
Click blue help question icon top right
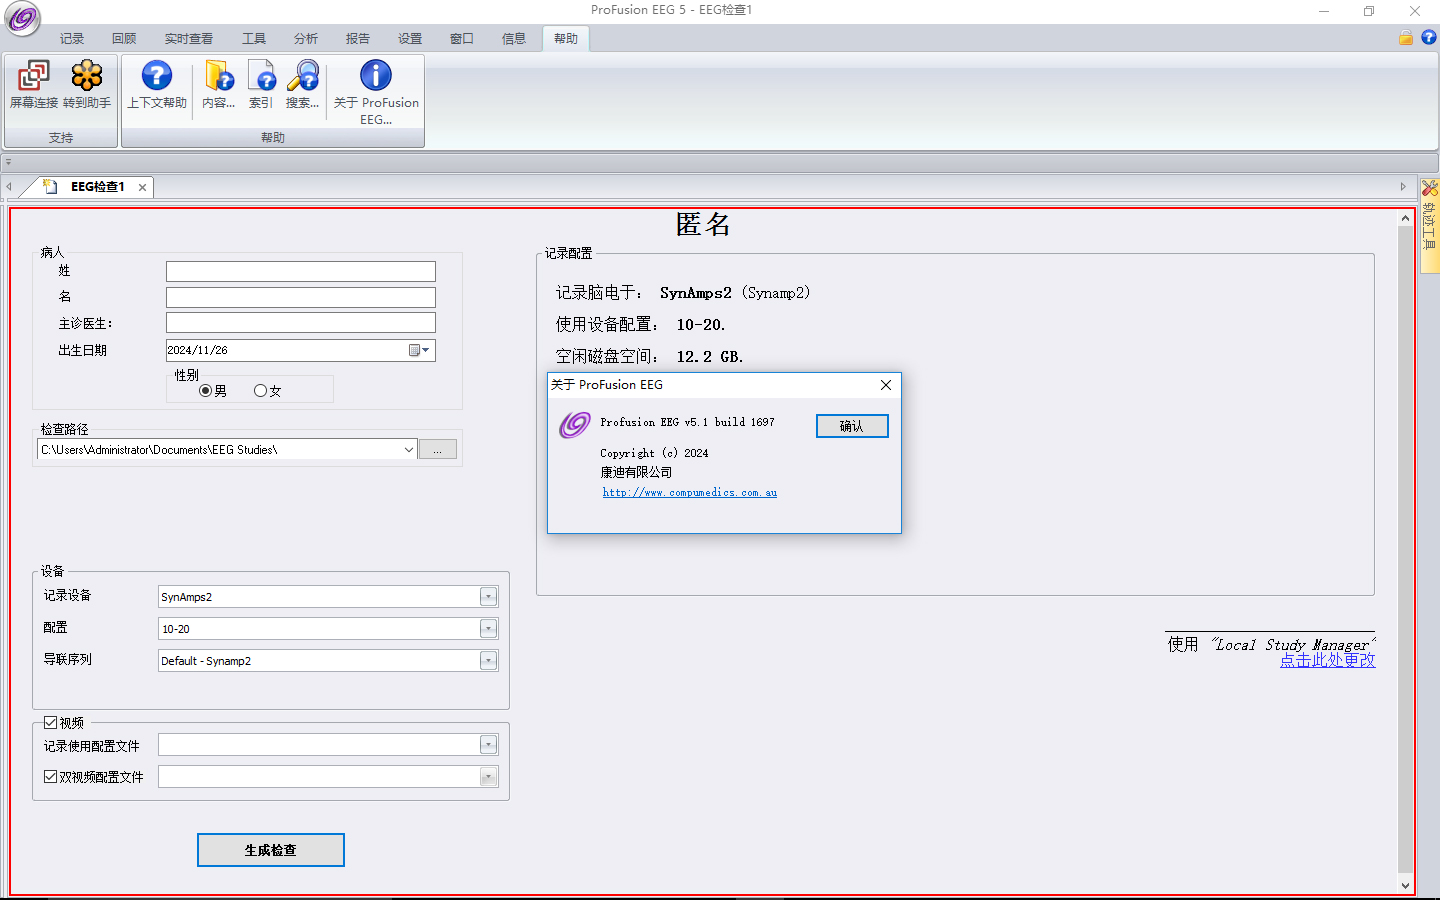tap(1429, 38)
